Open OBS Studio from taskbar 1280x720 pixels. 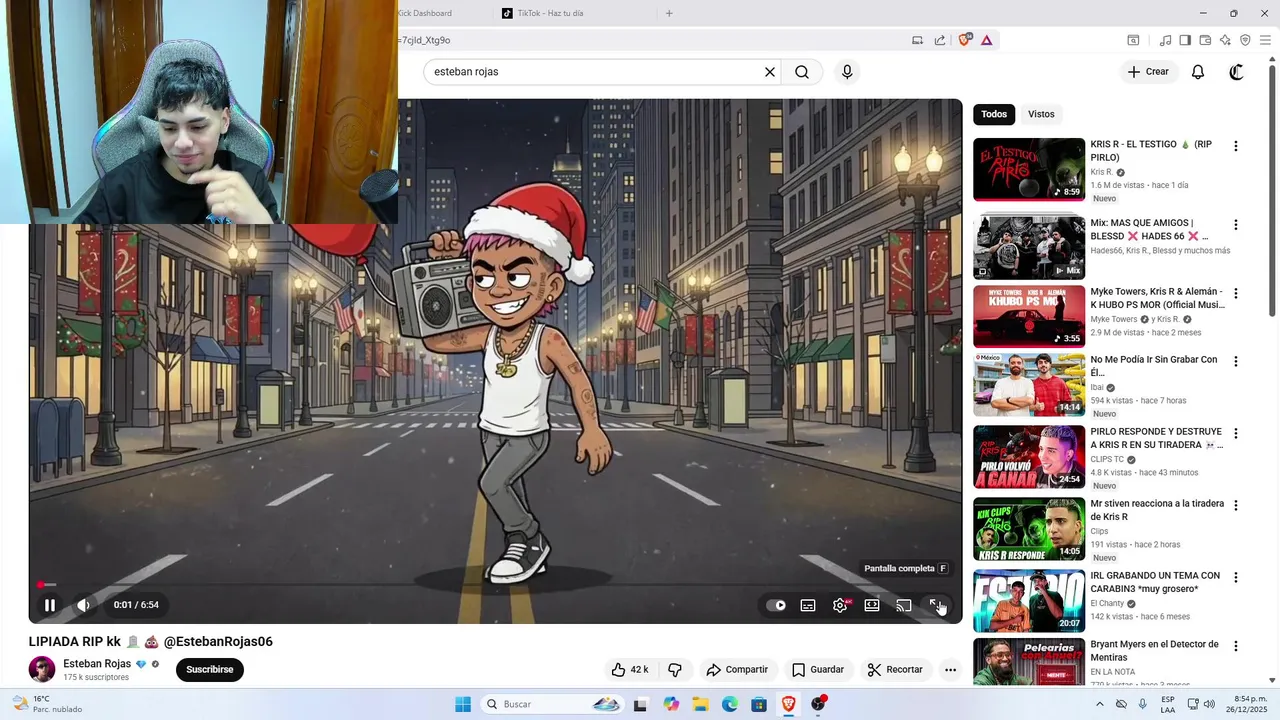(818, 705)
